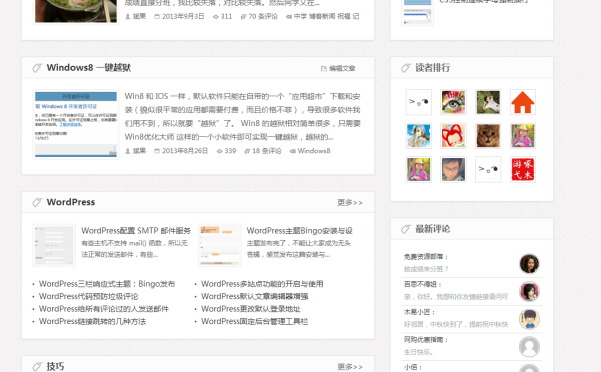Open the brown cat reader avatar

(488, 136)
